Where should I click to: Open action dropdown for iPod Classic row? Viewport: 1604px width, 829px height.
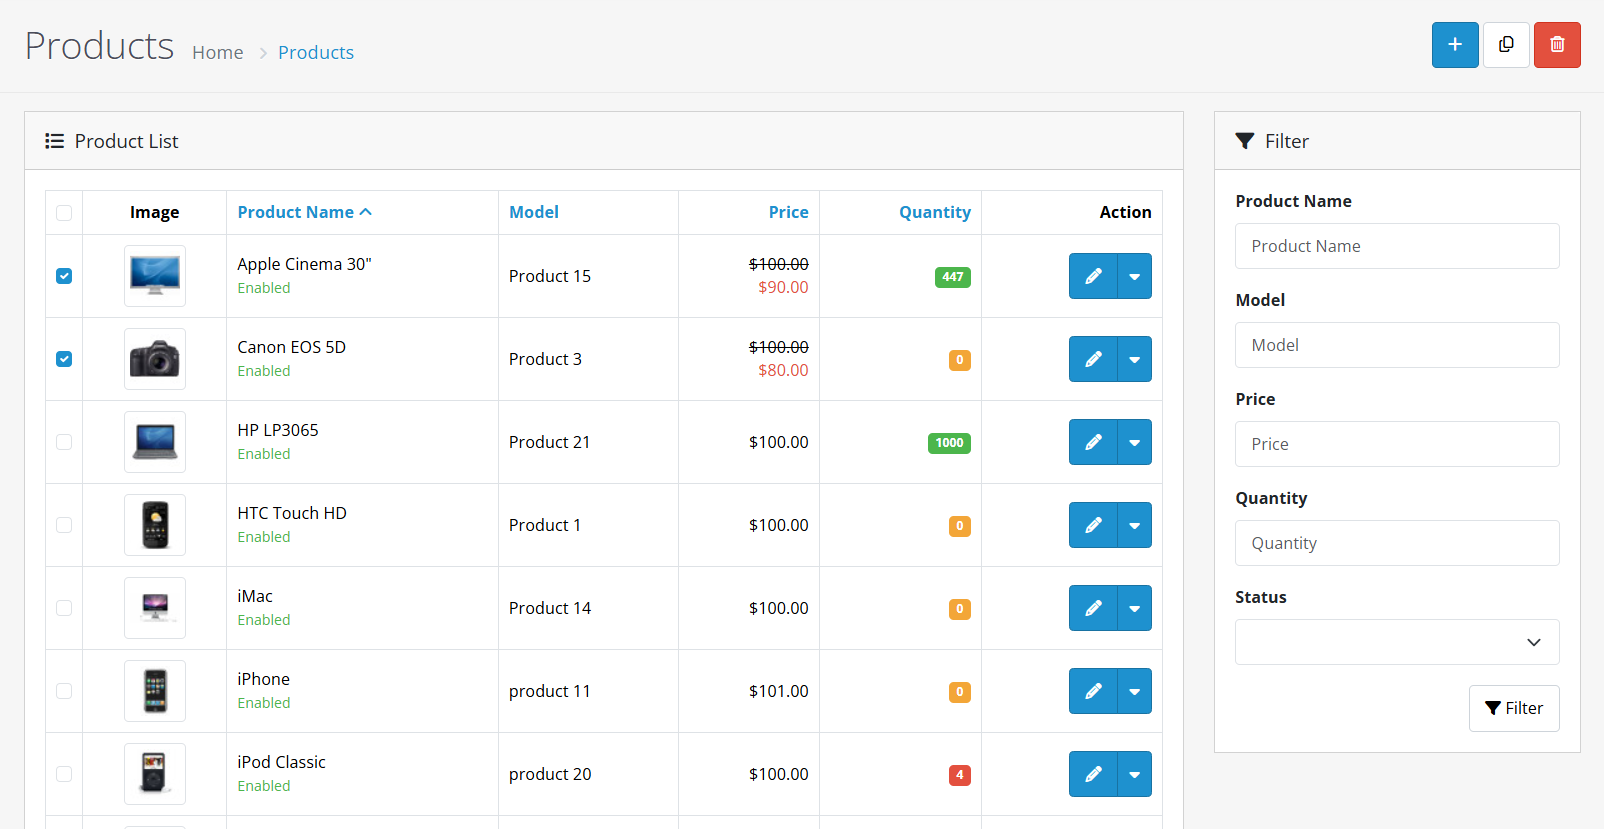(x=1135, y=774)
